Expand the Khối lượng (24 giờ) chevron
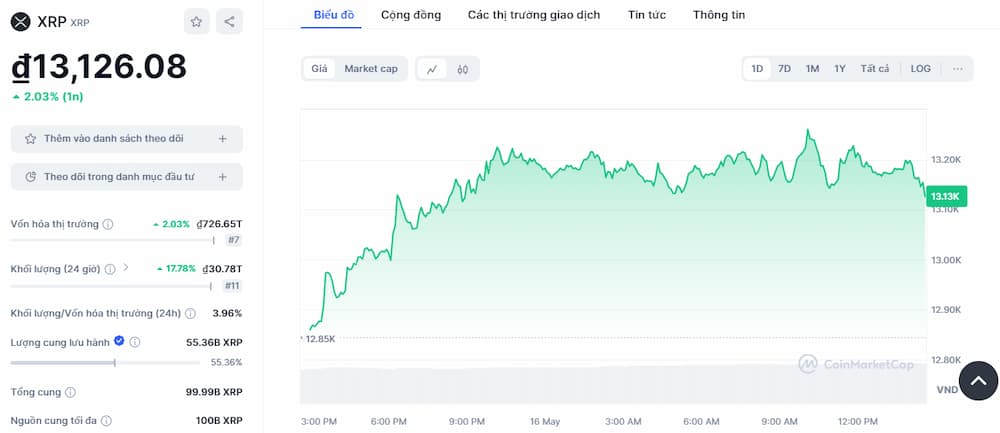1000x433 pixels. [x=126, y=268]
